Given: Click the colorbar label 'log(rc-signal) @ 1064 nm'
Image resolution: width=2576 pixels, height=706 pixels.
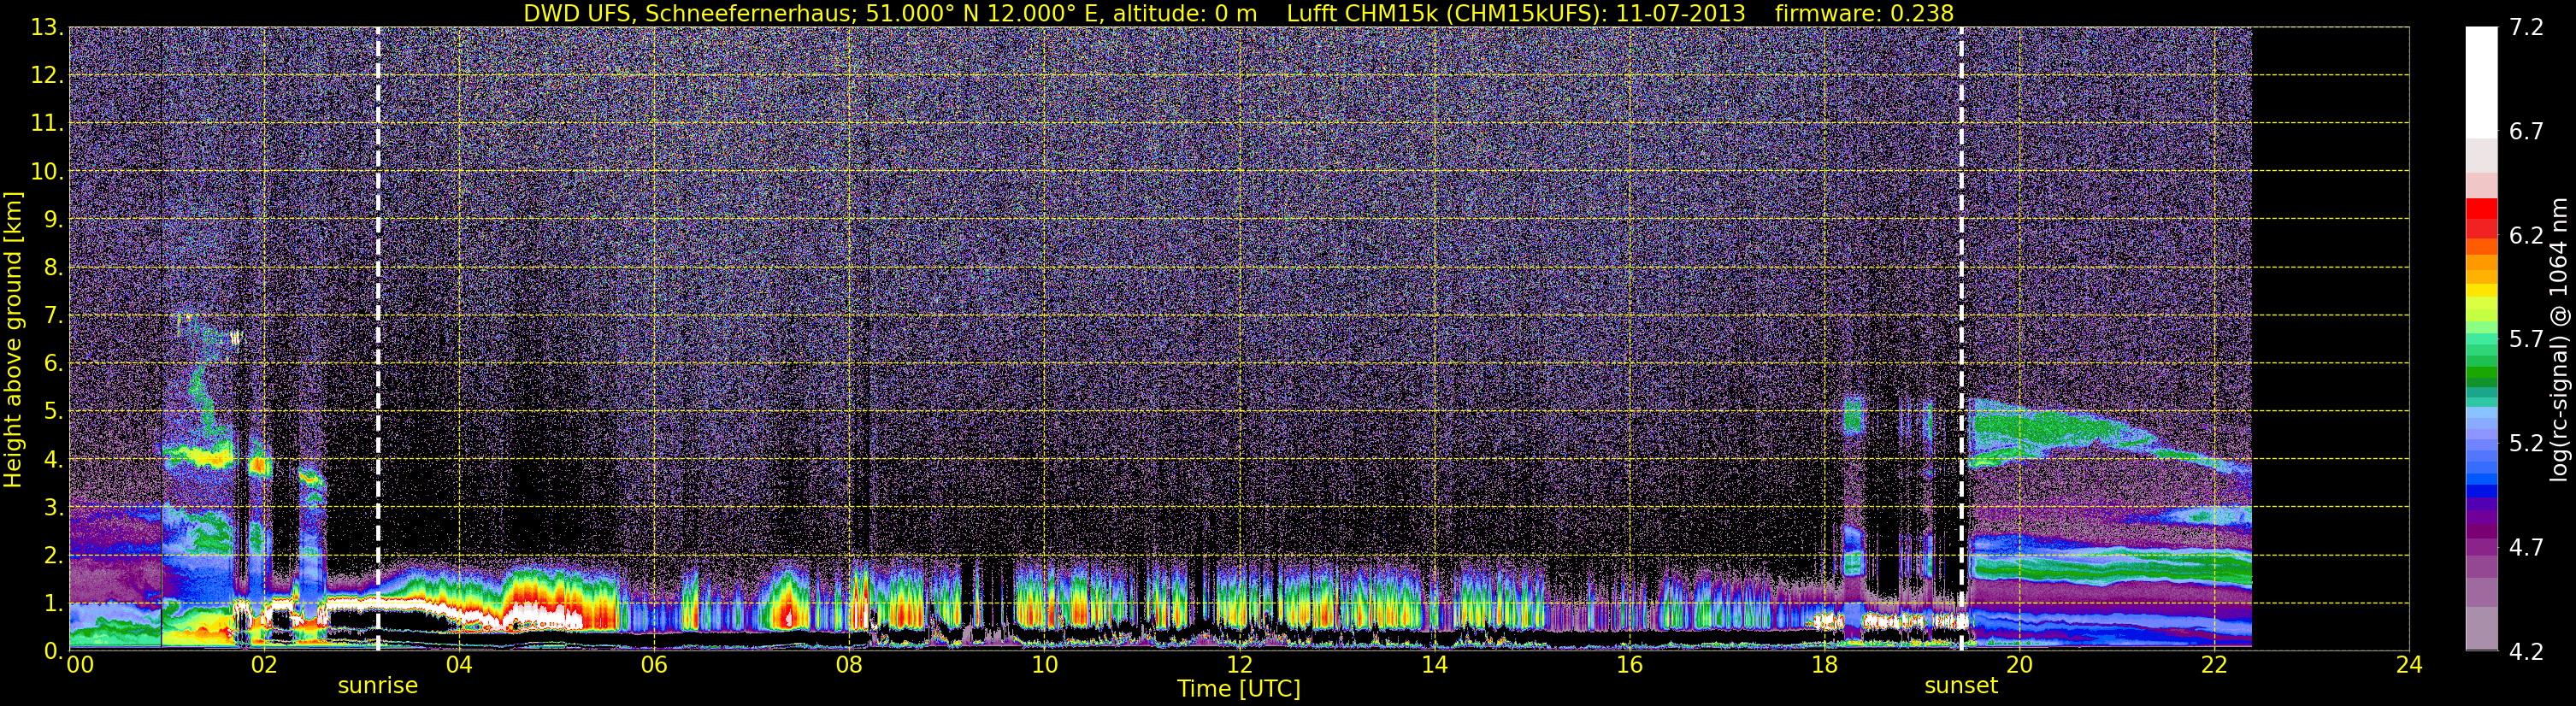Looking at the screenshot, I should click(2558, 339).
